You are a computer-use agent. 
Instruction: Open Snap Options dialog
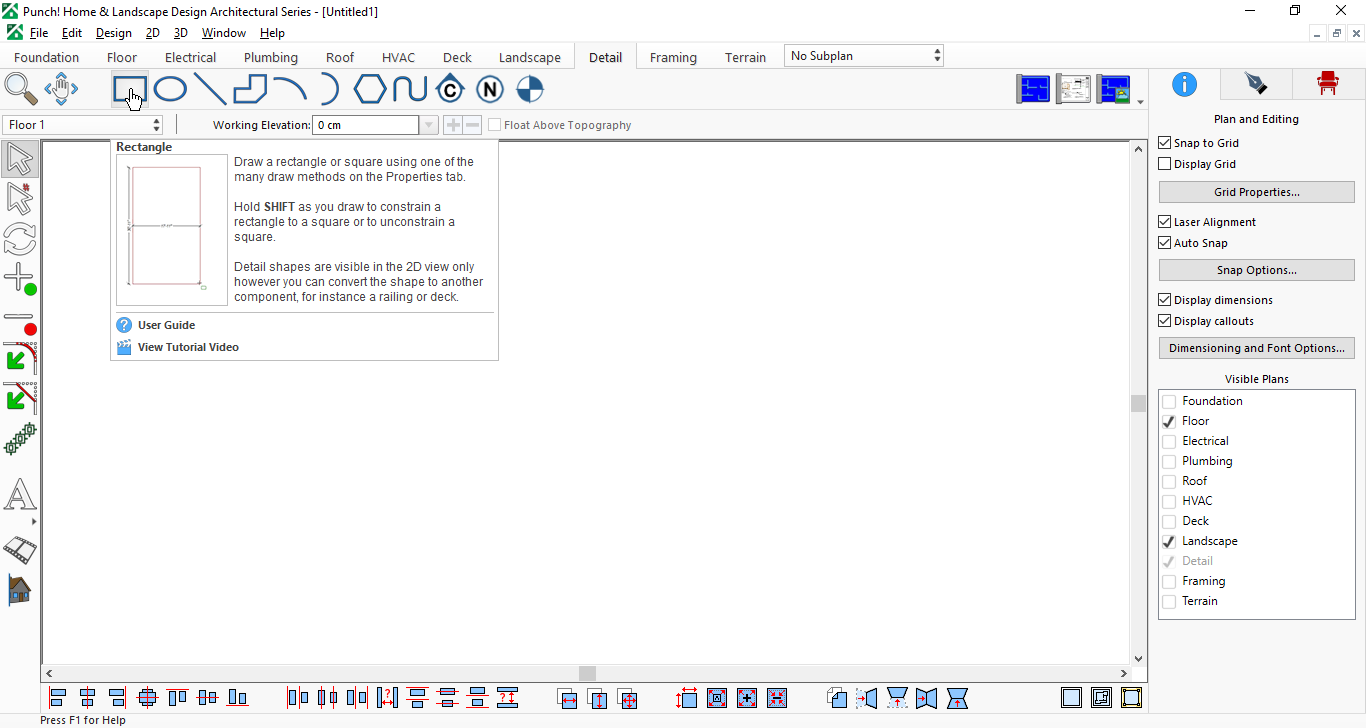1257,270
